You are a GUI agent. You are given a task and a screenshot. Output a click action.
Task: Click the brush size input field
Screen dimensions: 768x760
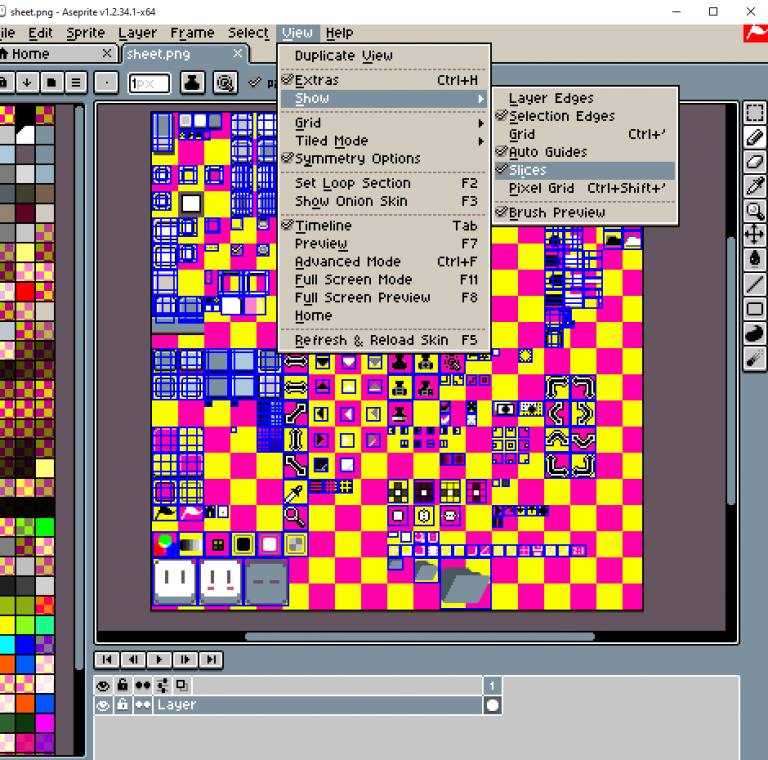(x=149, y=83)
